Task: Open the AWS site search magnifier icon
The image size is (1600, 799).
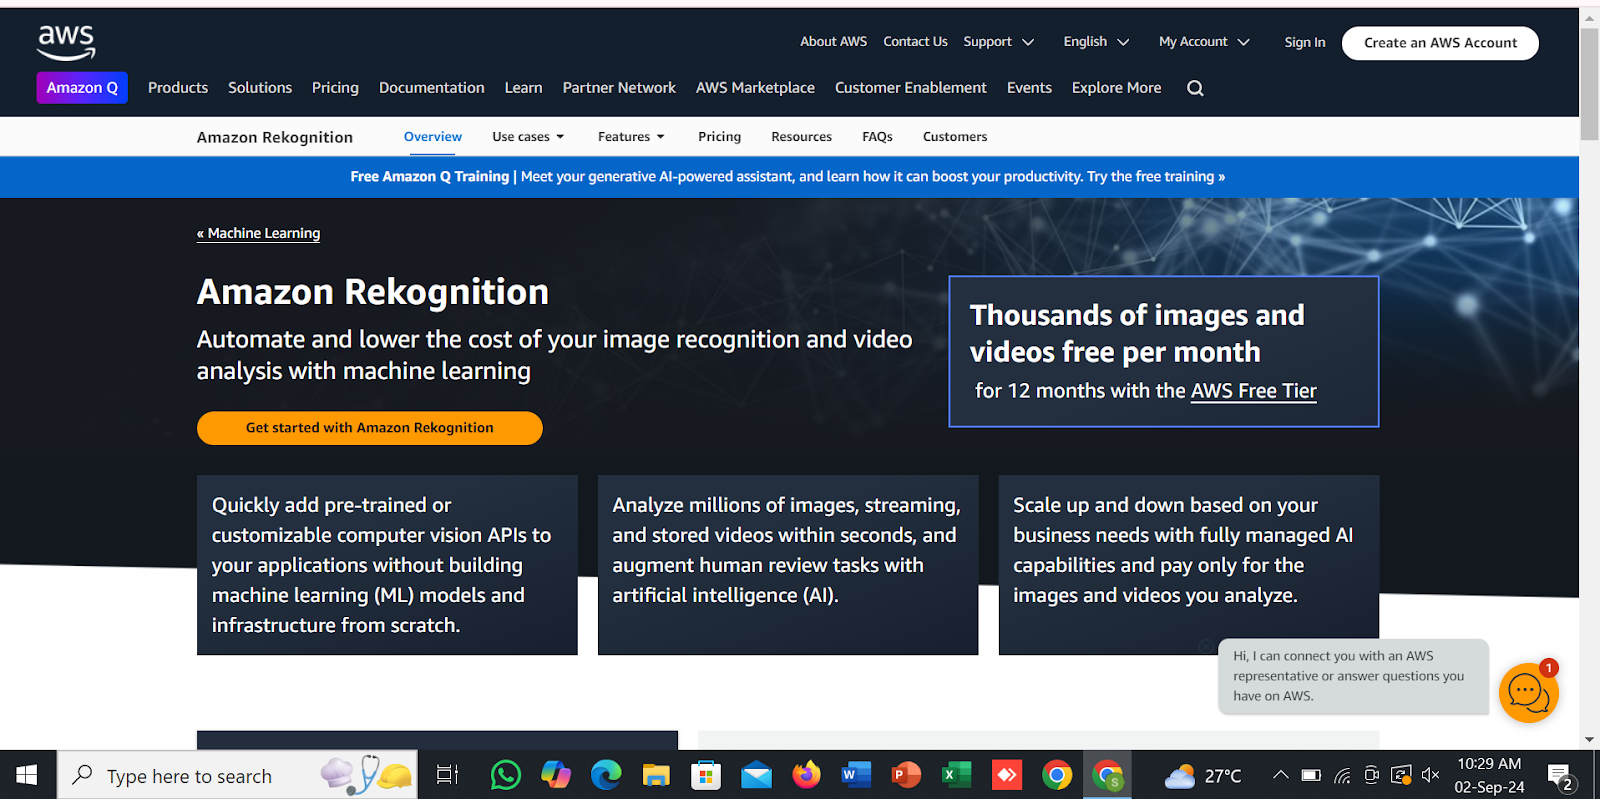Action: 1195,88
